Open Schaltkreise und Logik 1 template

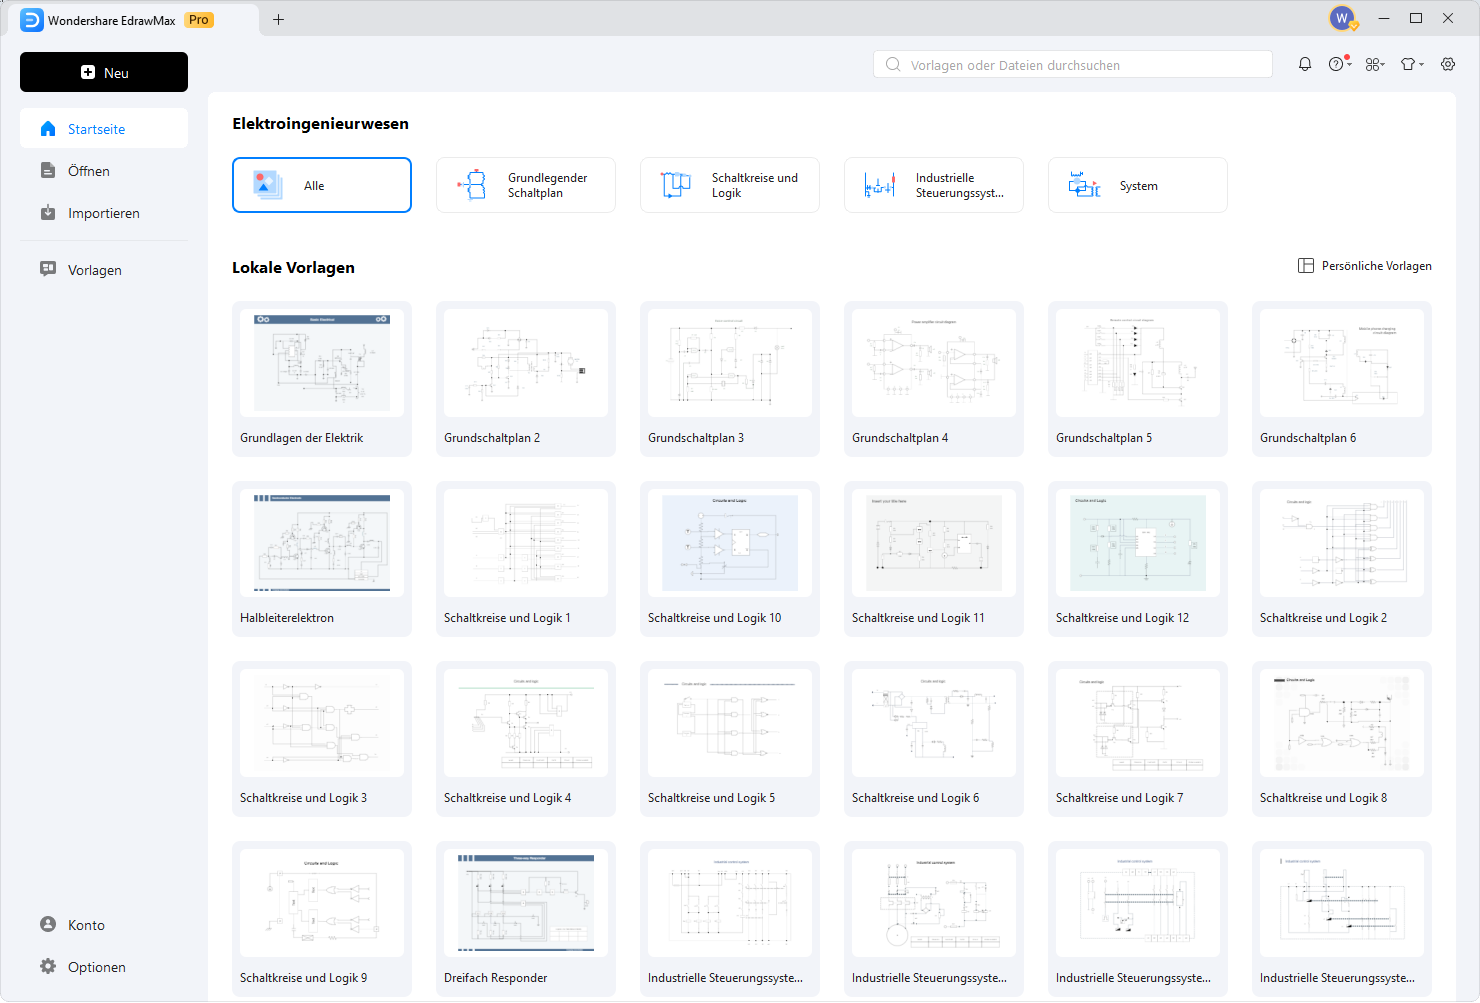coord(526,559)
